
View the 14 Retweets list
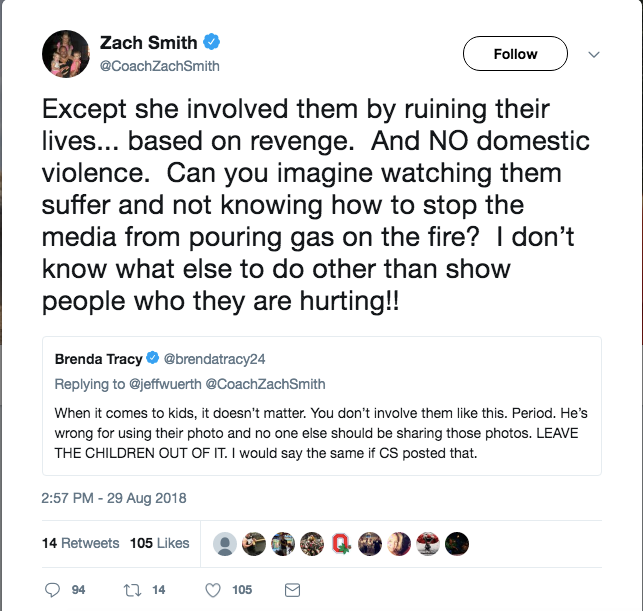point(80,543)
